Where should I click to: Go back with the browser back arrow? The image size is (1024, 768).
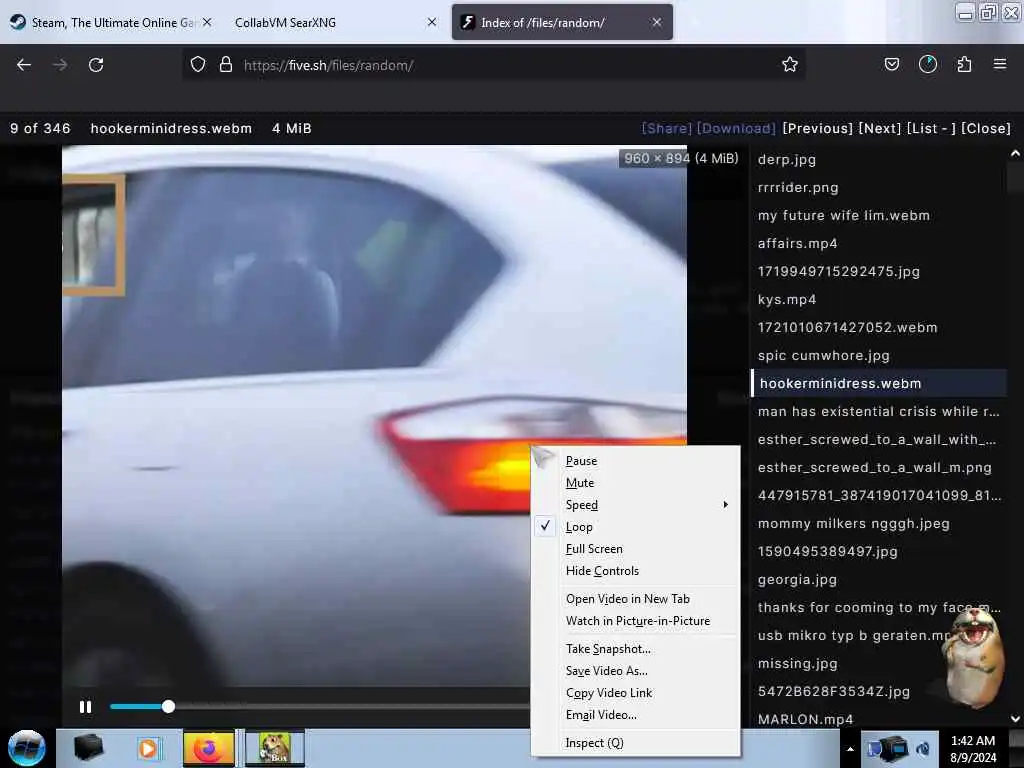(24, 65)
